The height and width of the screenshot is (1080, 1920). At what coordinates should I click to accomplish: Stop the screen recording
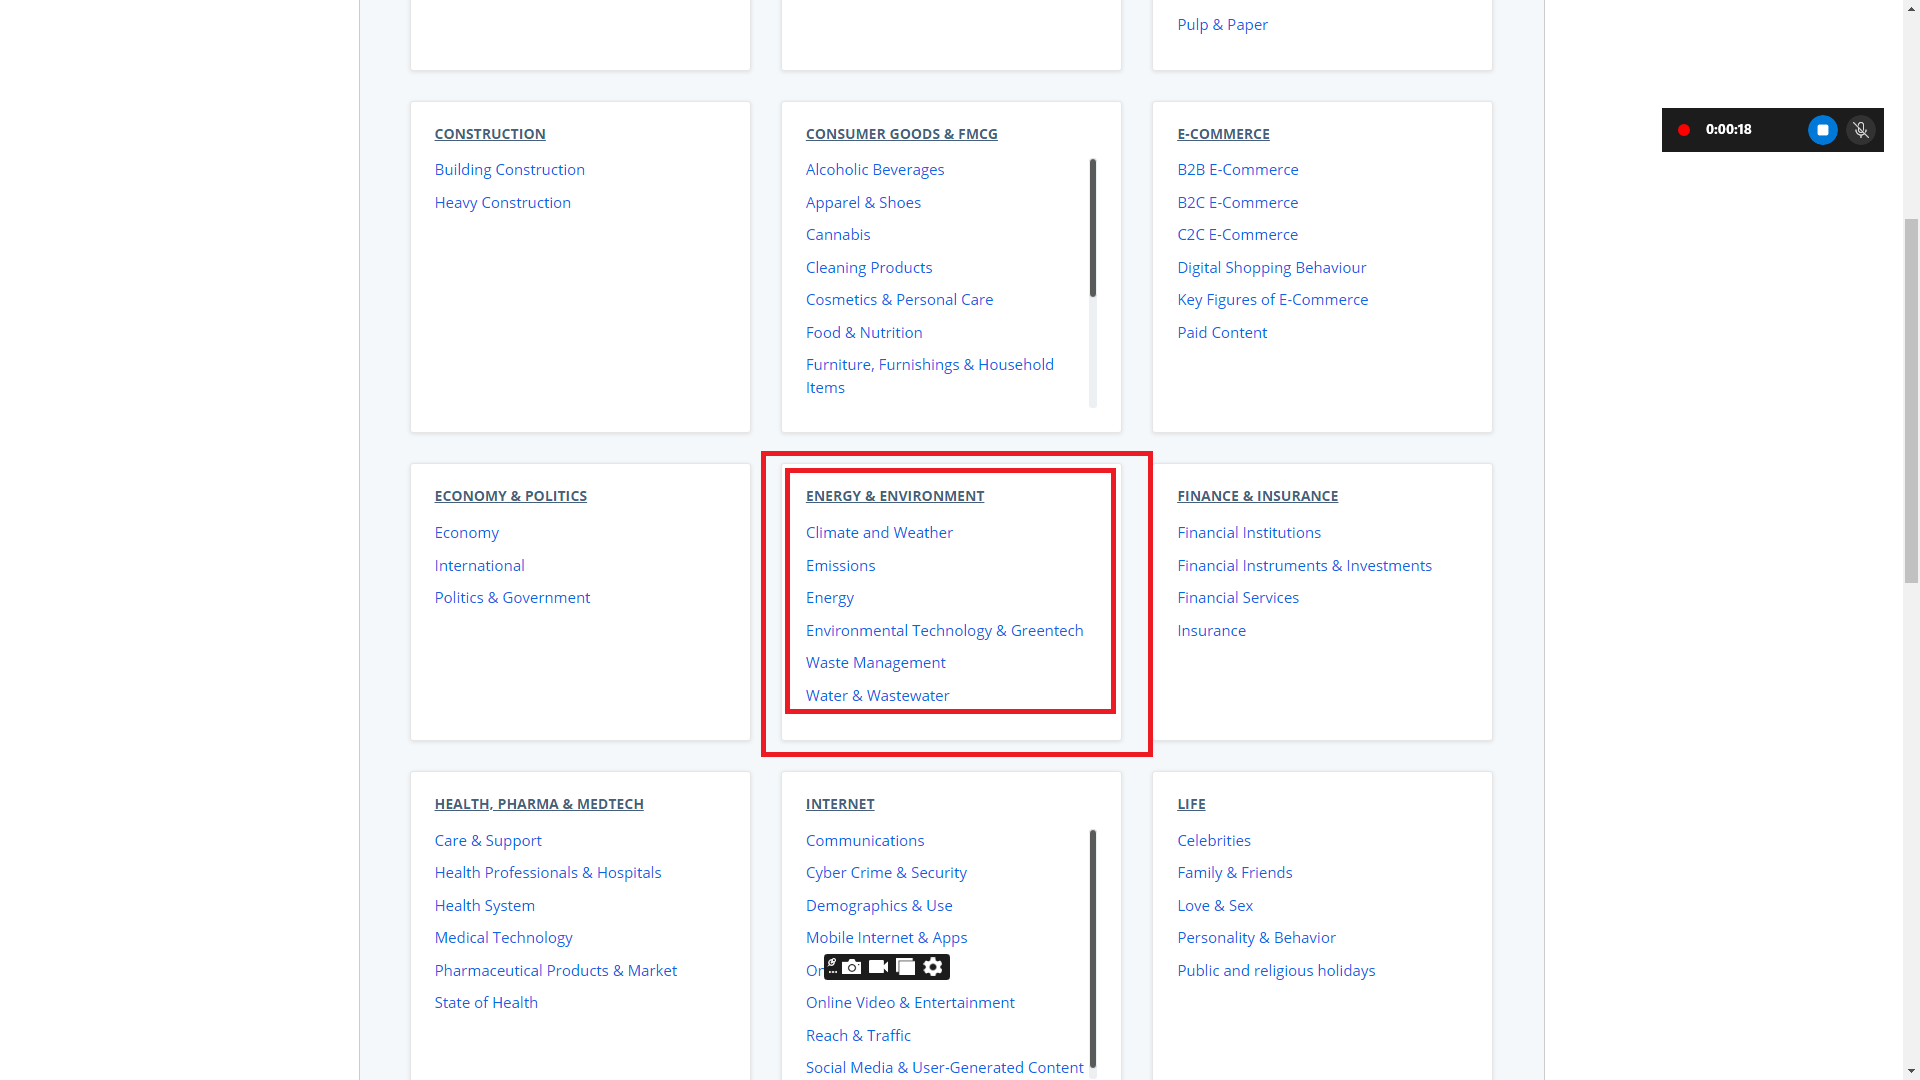point(1822,130)
